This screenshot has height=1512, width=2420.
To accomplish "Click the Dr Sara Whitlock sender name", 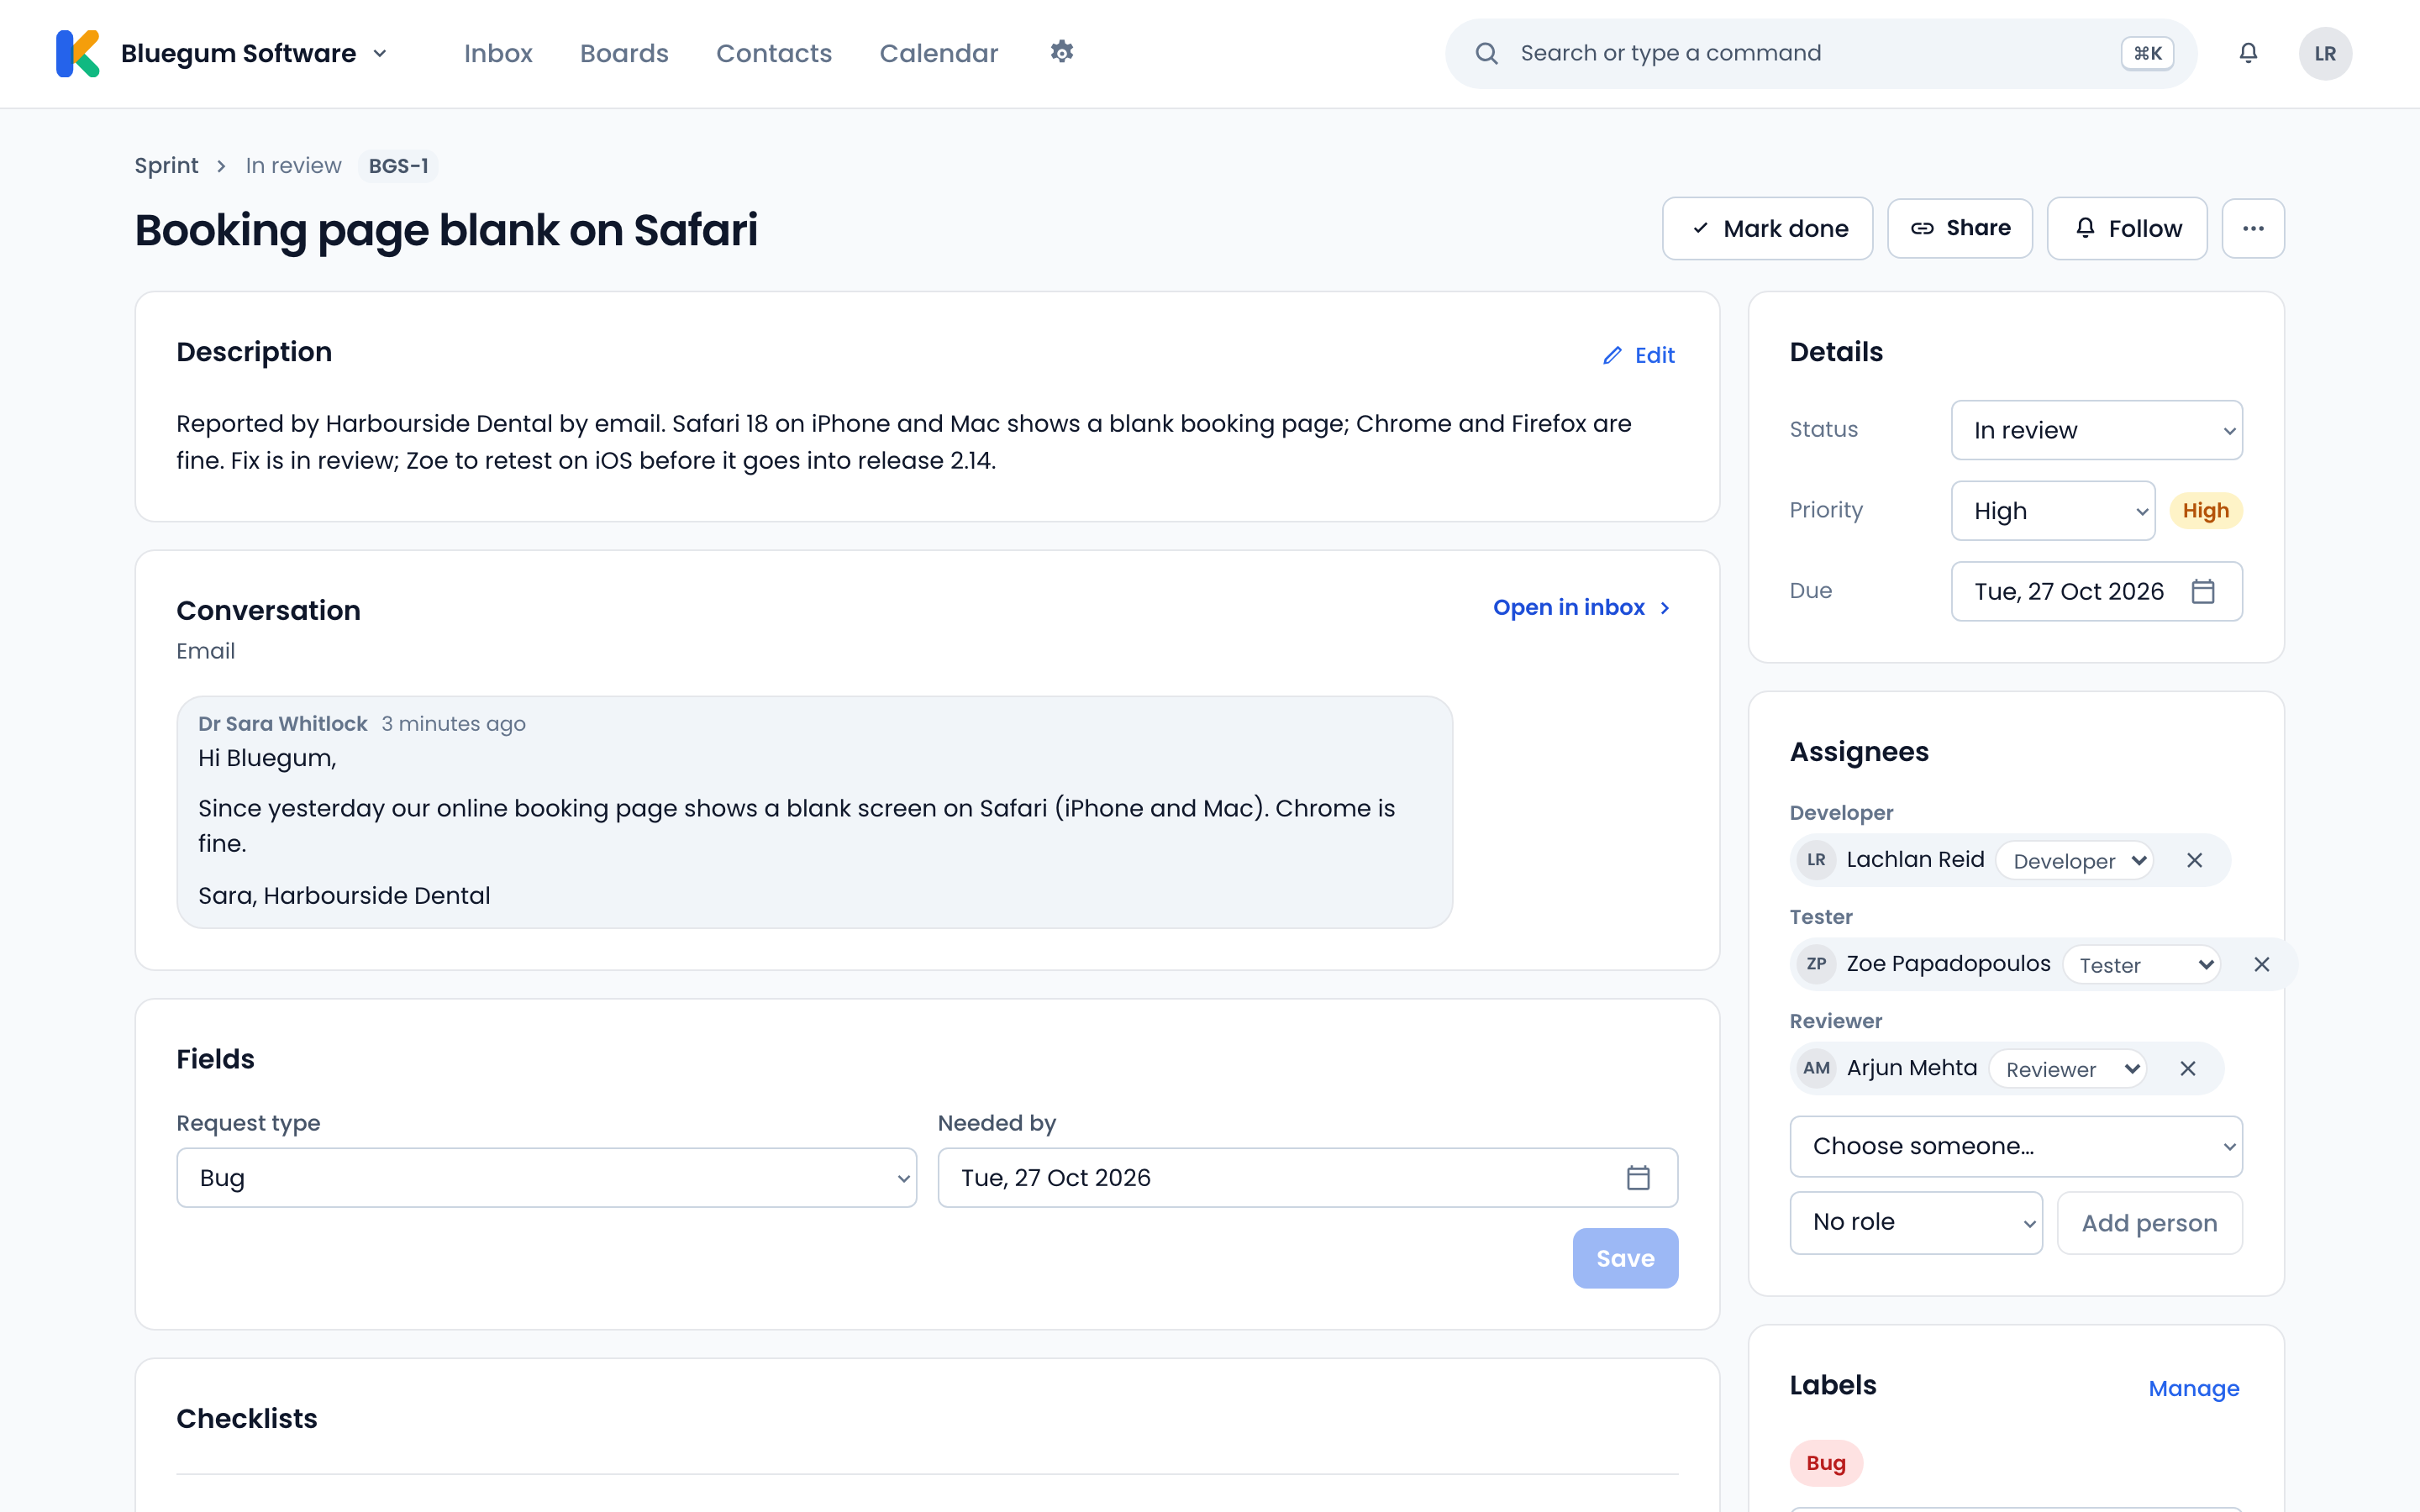I will click(282, 723).
